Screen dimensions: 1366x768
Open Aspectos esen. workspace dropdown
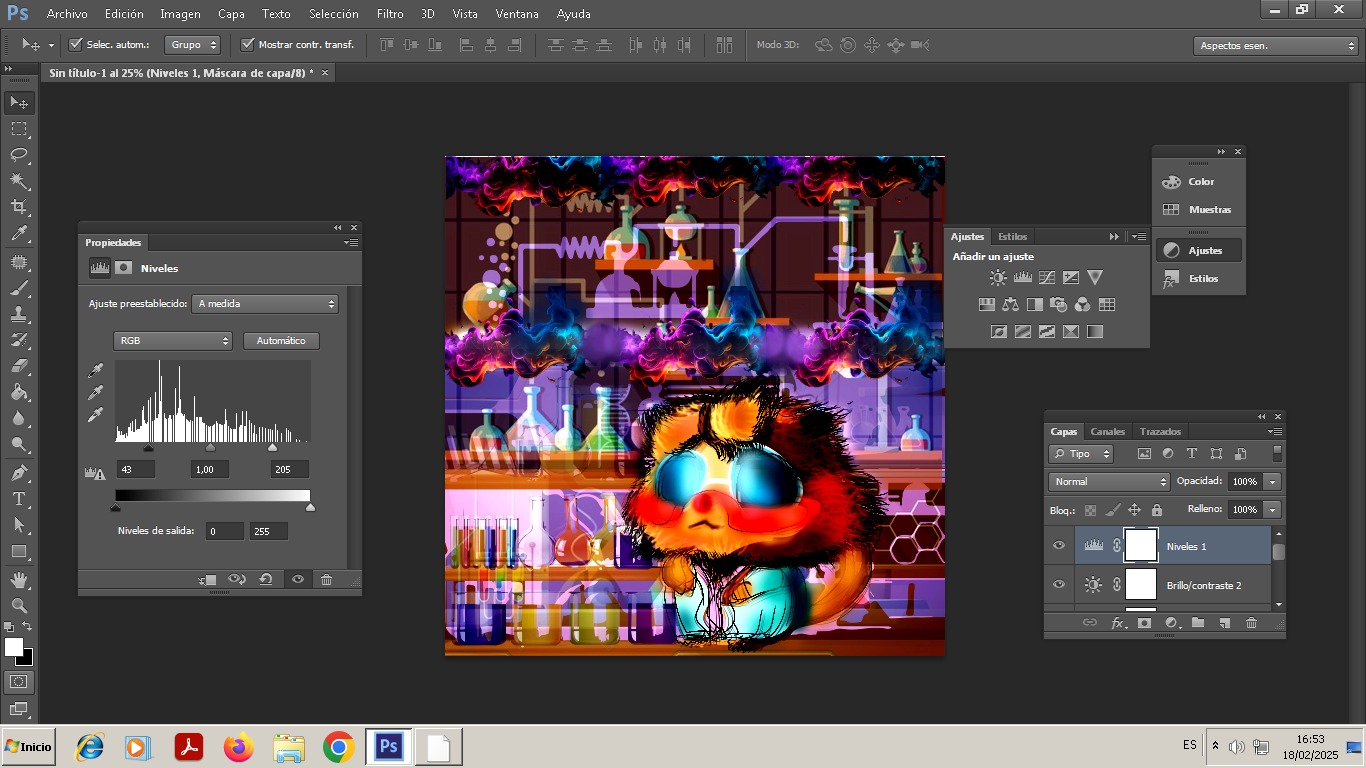1276,46
